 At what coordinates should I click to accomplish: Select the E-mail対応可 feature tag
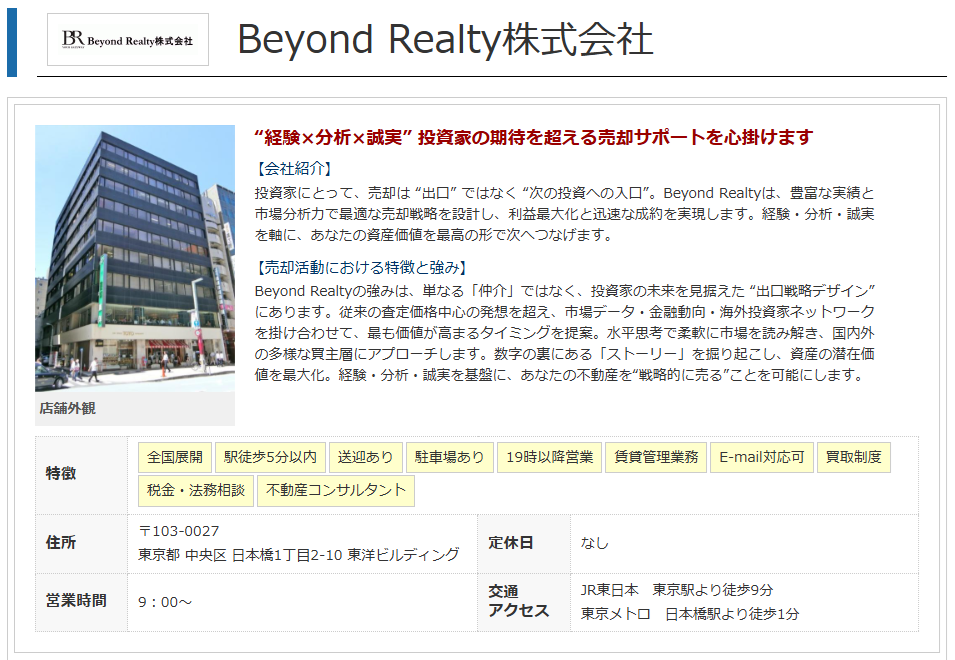pyautogui.click(x=762, y=458)
